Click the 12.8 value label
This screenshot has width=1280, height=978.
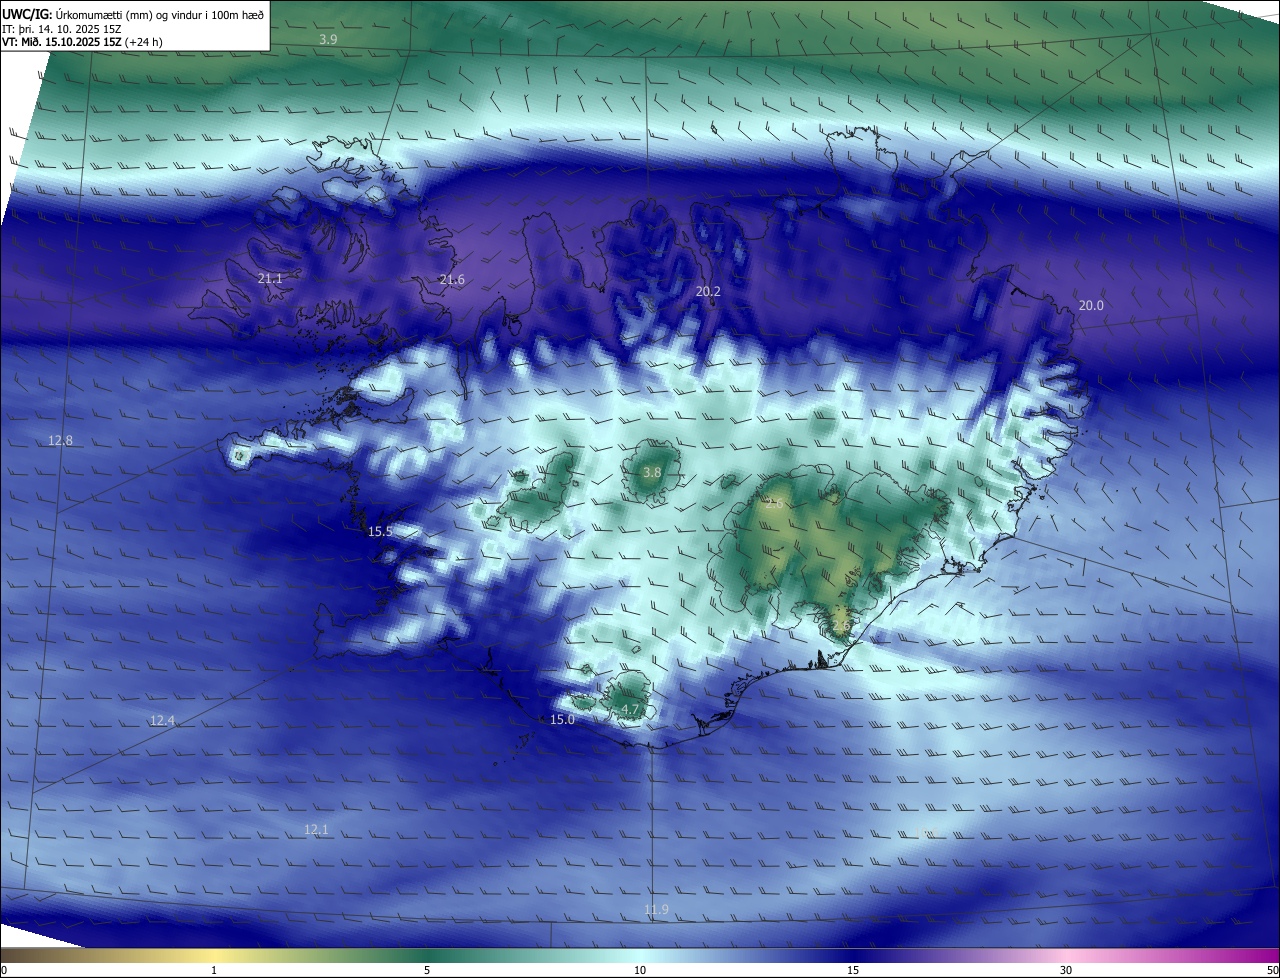point(60,441)
